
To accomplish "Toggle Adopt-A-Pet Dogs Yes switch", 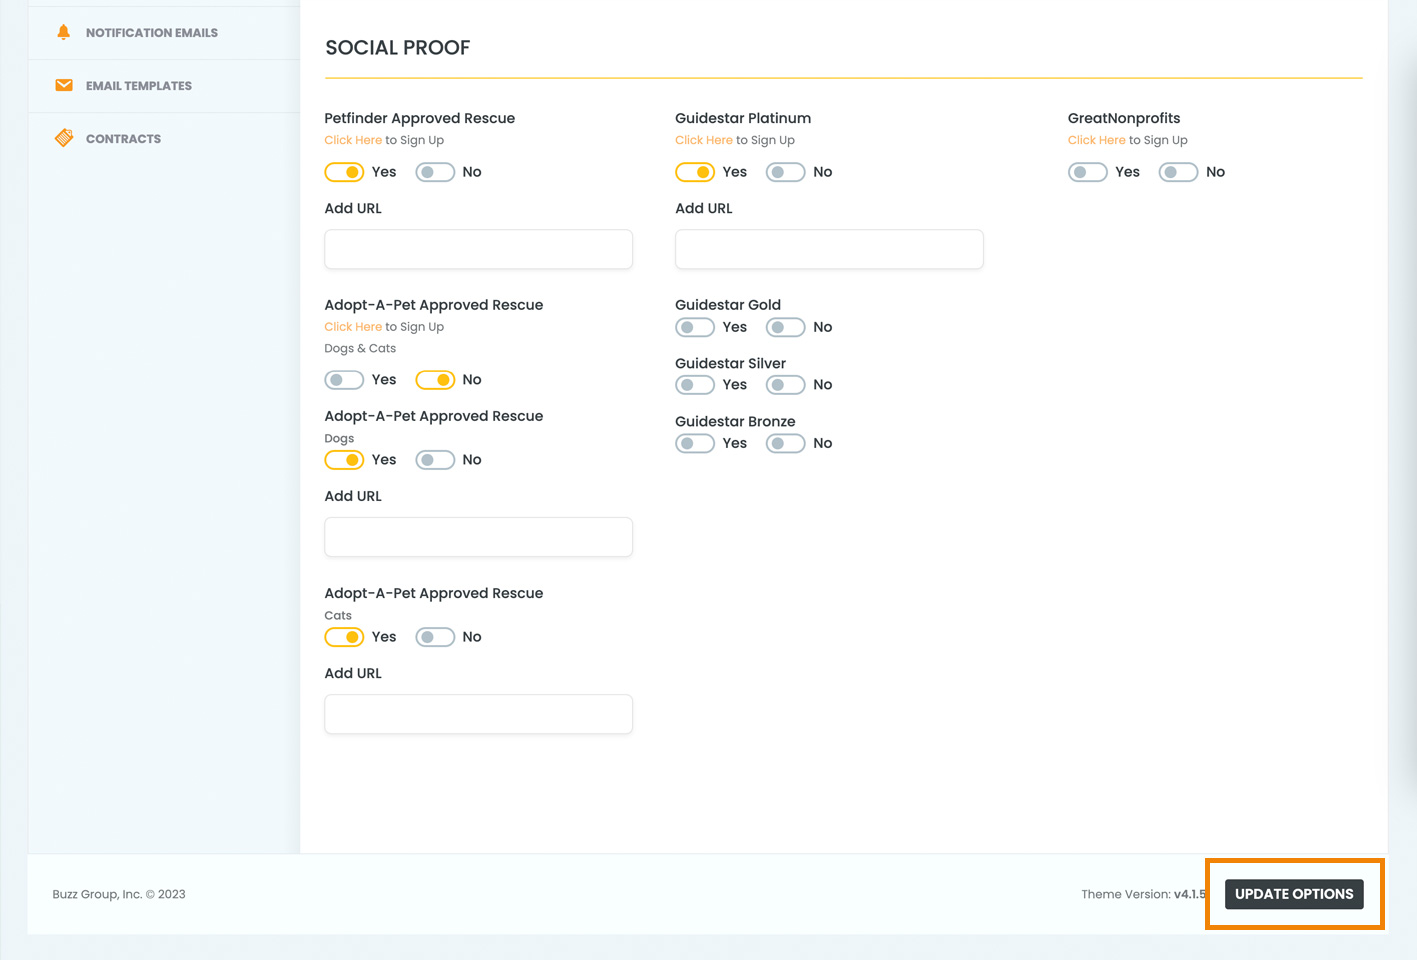I will tap(344, 460).
